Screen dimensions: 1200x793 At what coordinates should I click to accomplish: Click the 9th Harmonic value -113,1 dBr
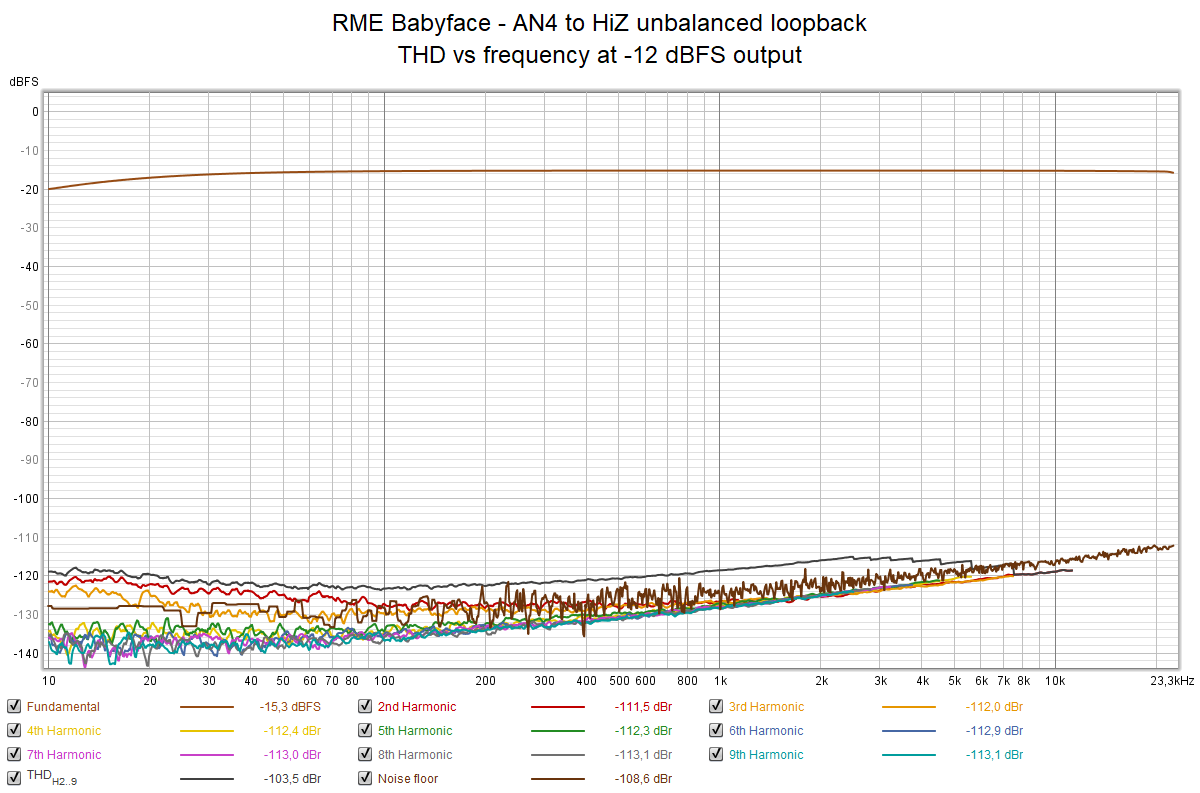(x=994, y=755)
